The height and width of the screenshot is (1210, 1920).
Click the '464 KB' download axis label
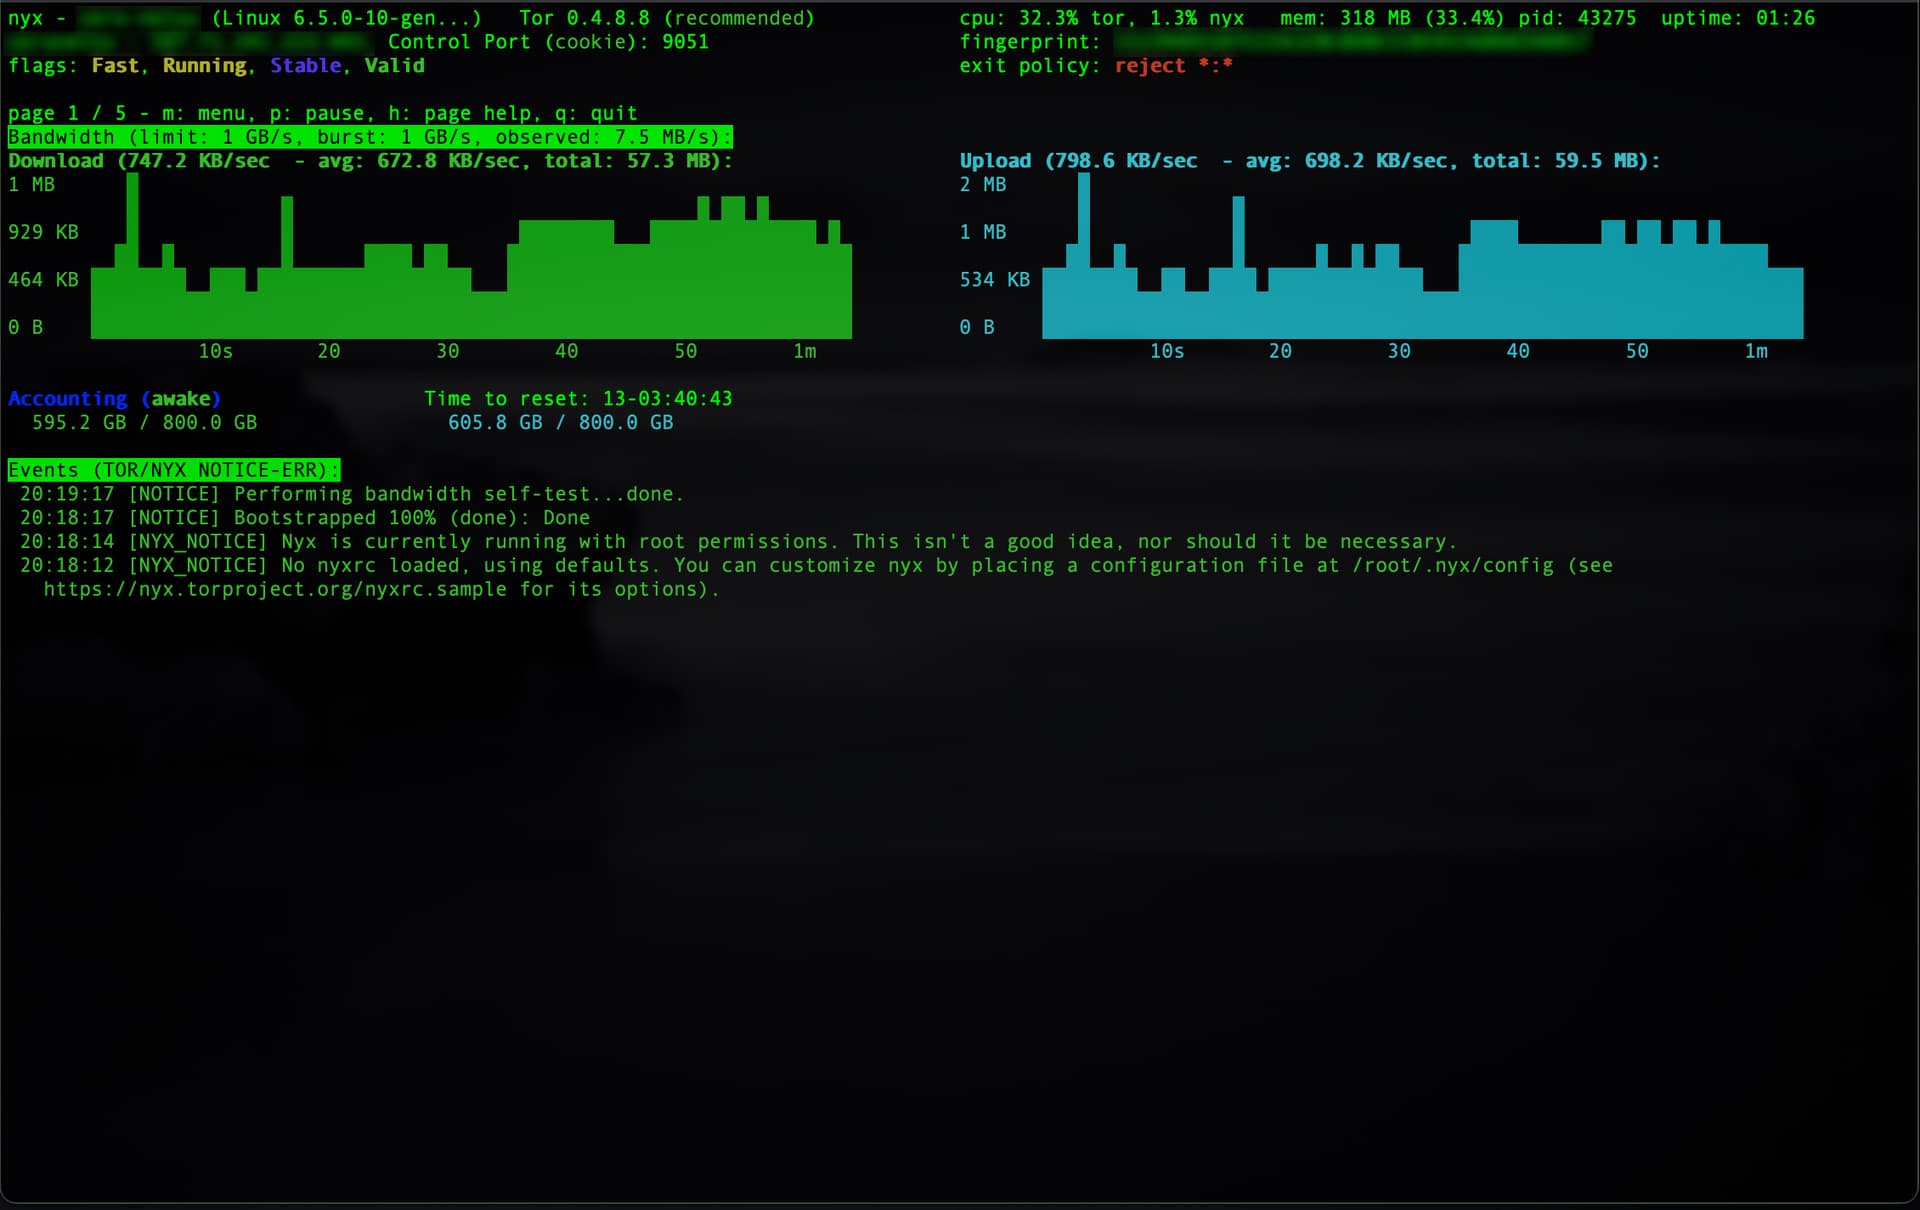click(x=43, y=280)
